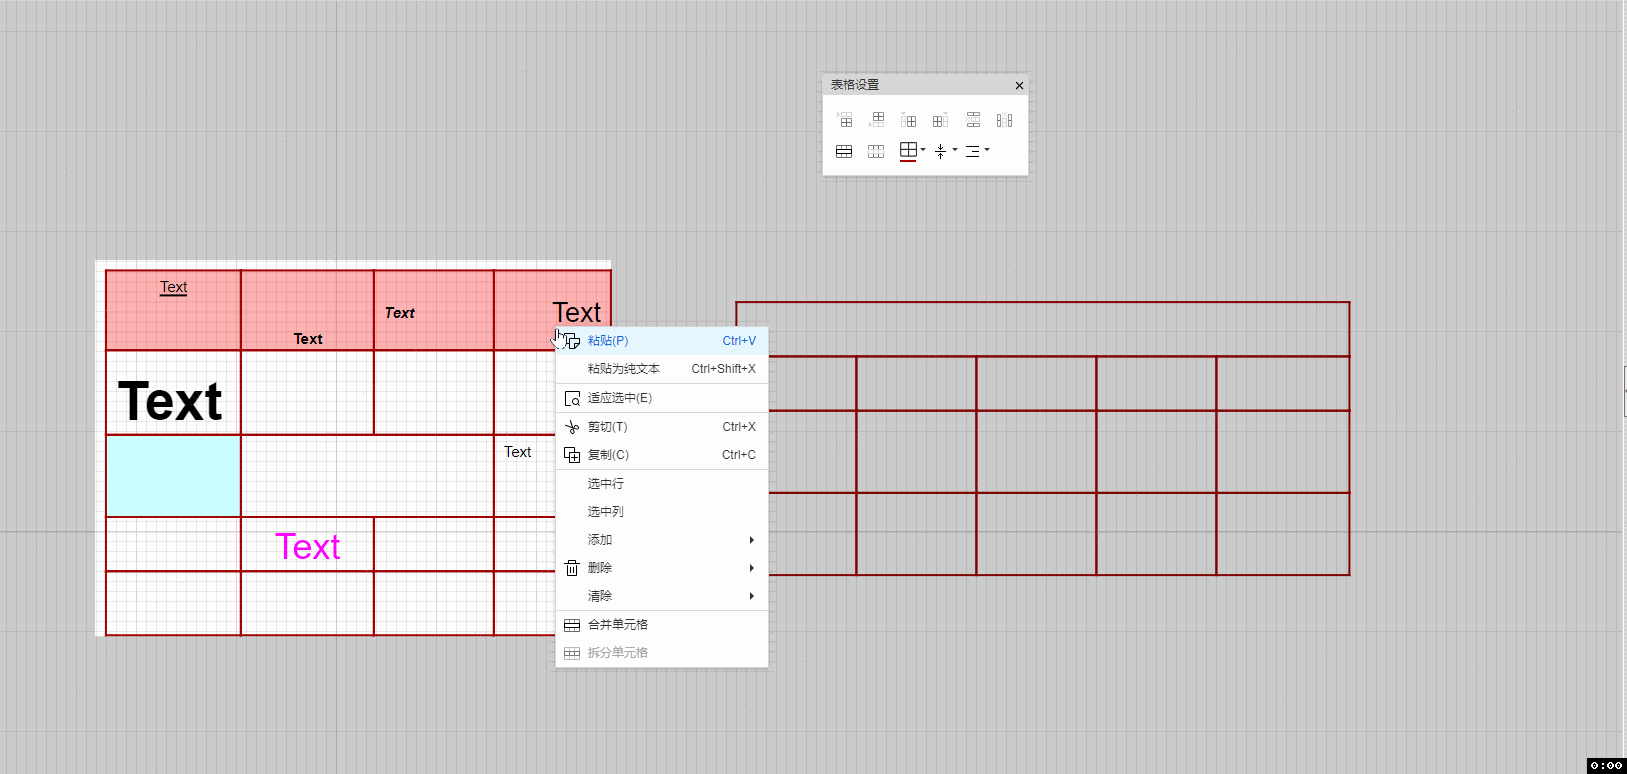Image resolution: width=1627 pixels, height=774 pixels.
Task: Close the 表格设置 panel
Action: point(1019,85)
